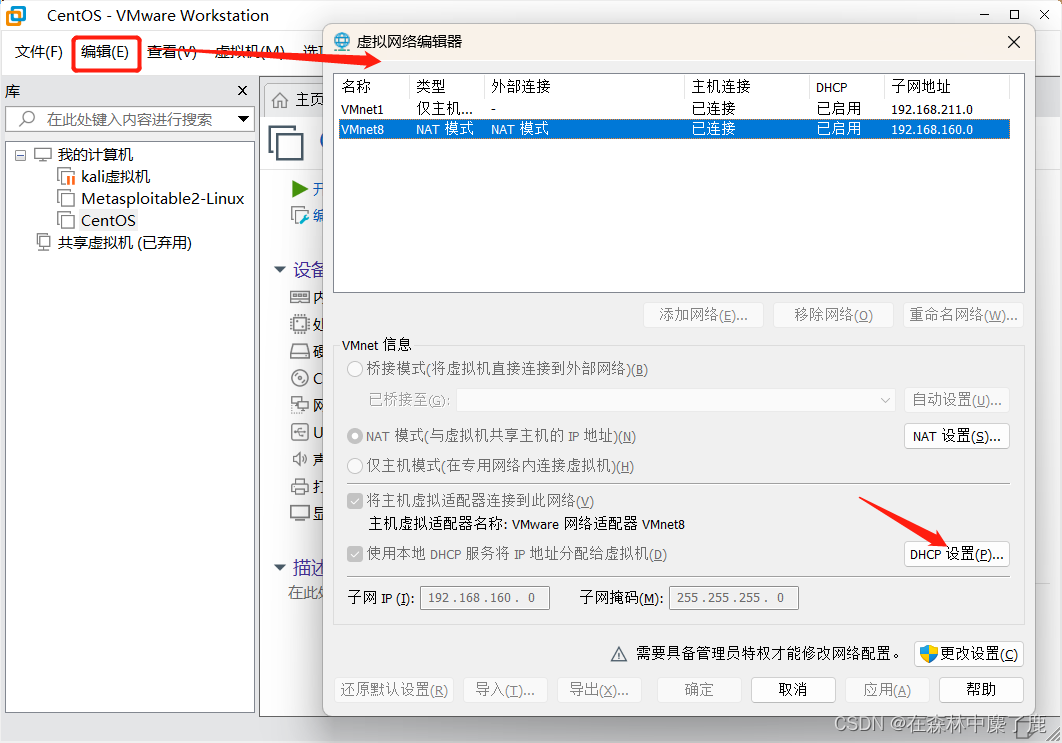Click the virtual network editor globe icon
The image size is (1062, 743).
coord(342,41)
